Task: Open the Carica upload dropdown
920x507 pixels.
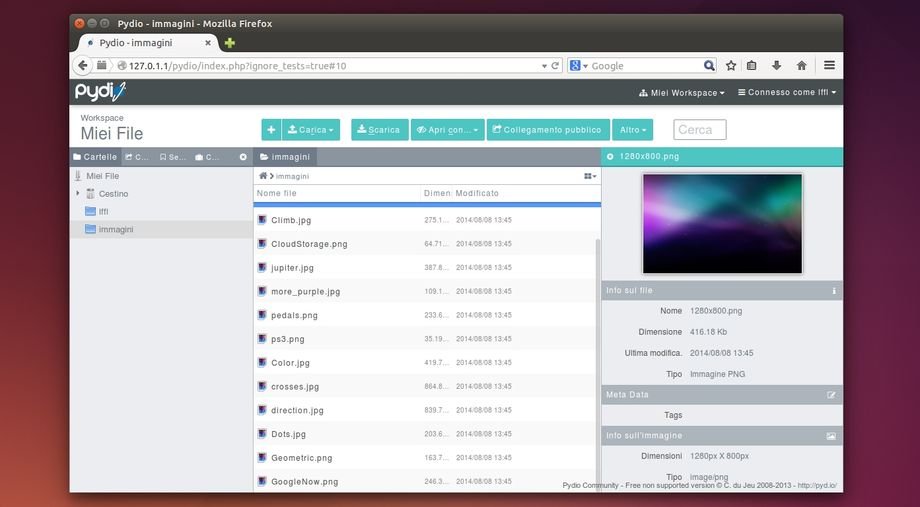Action: (312, 130)
